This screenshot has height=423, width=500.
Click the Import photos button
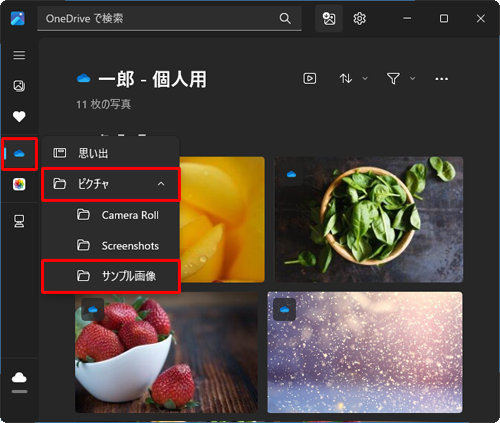pos(329,18)
